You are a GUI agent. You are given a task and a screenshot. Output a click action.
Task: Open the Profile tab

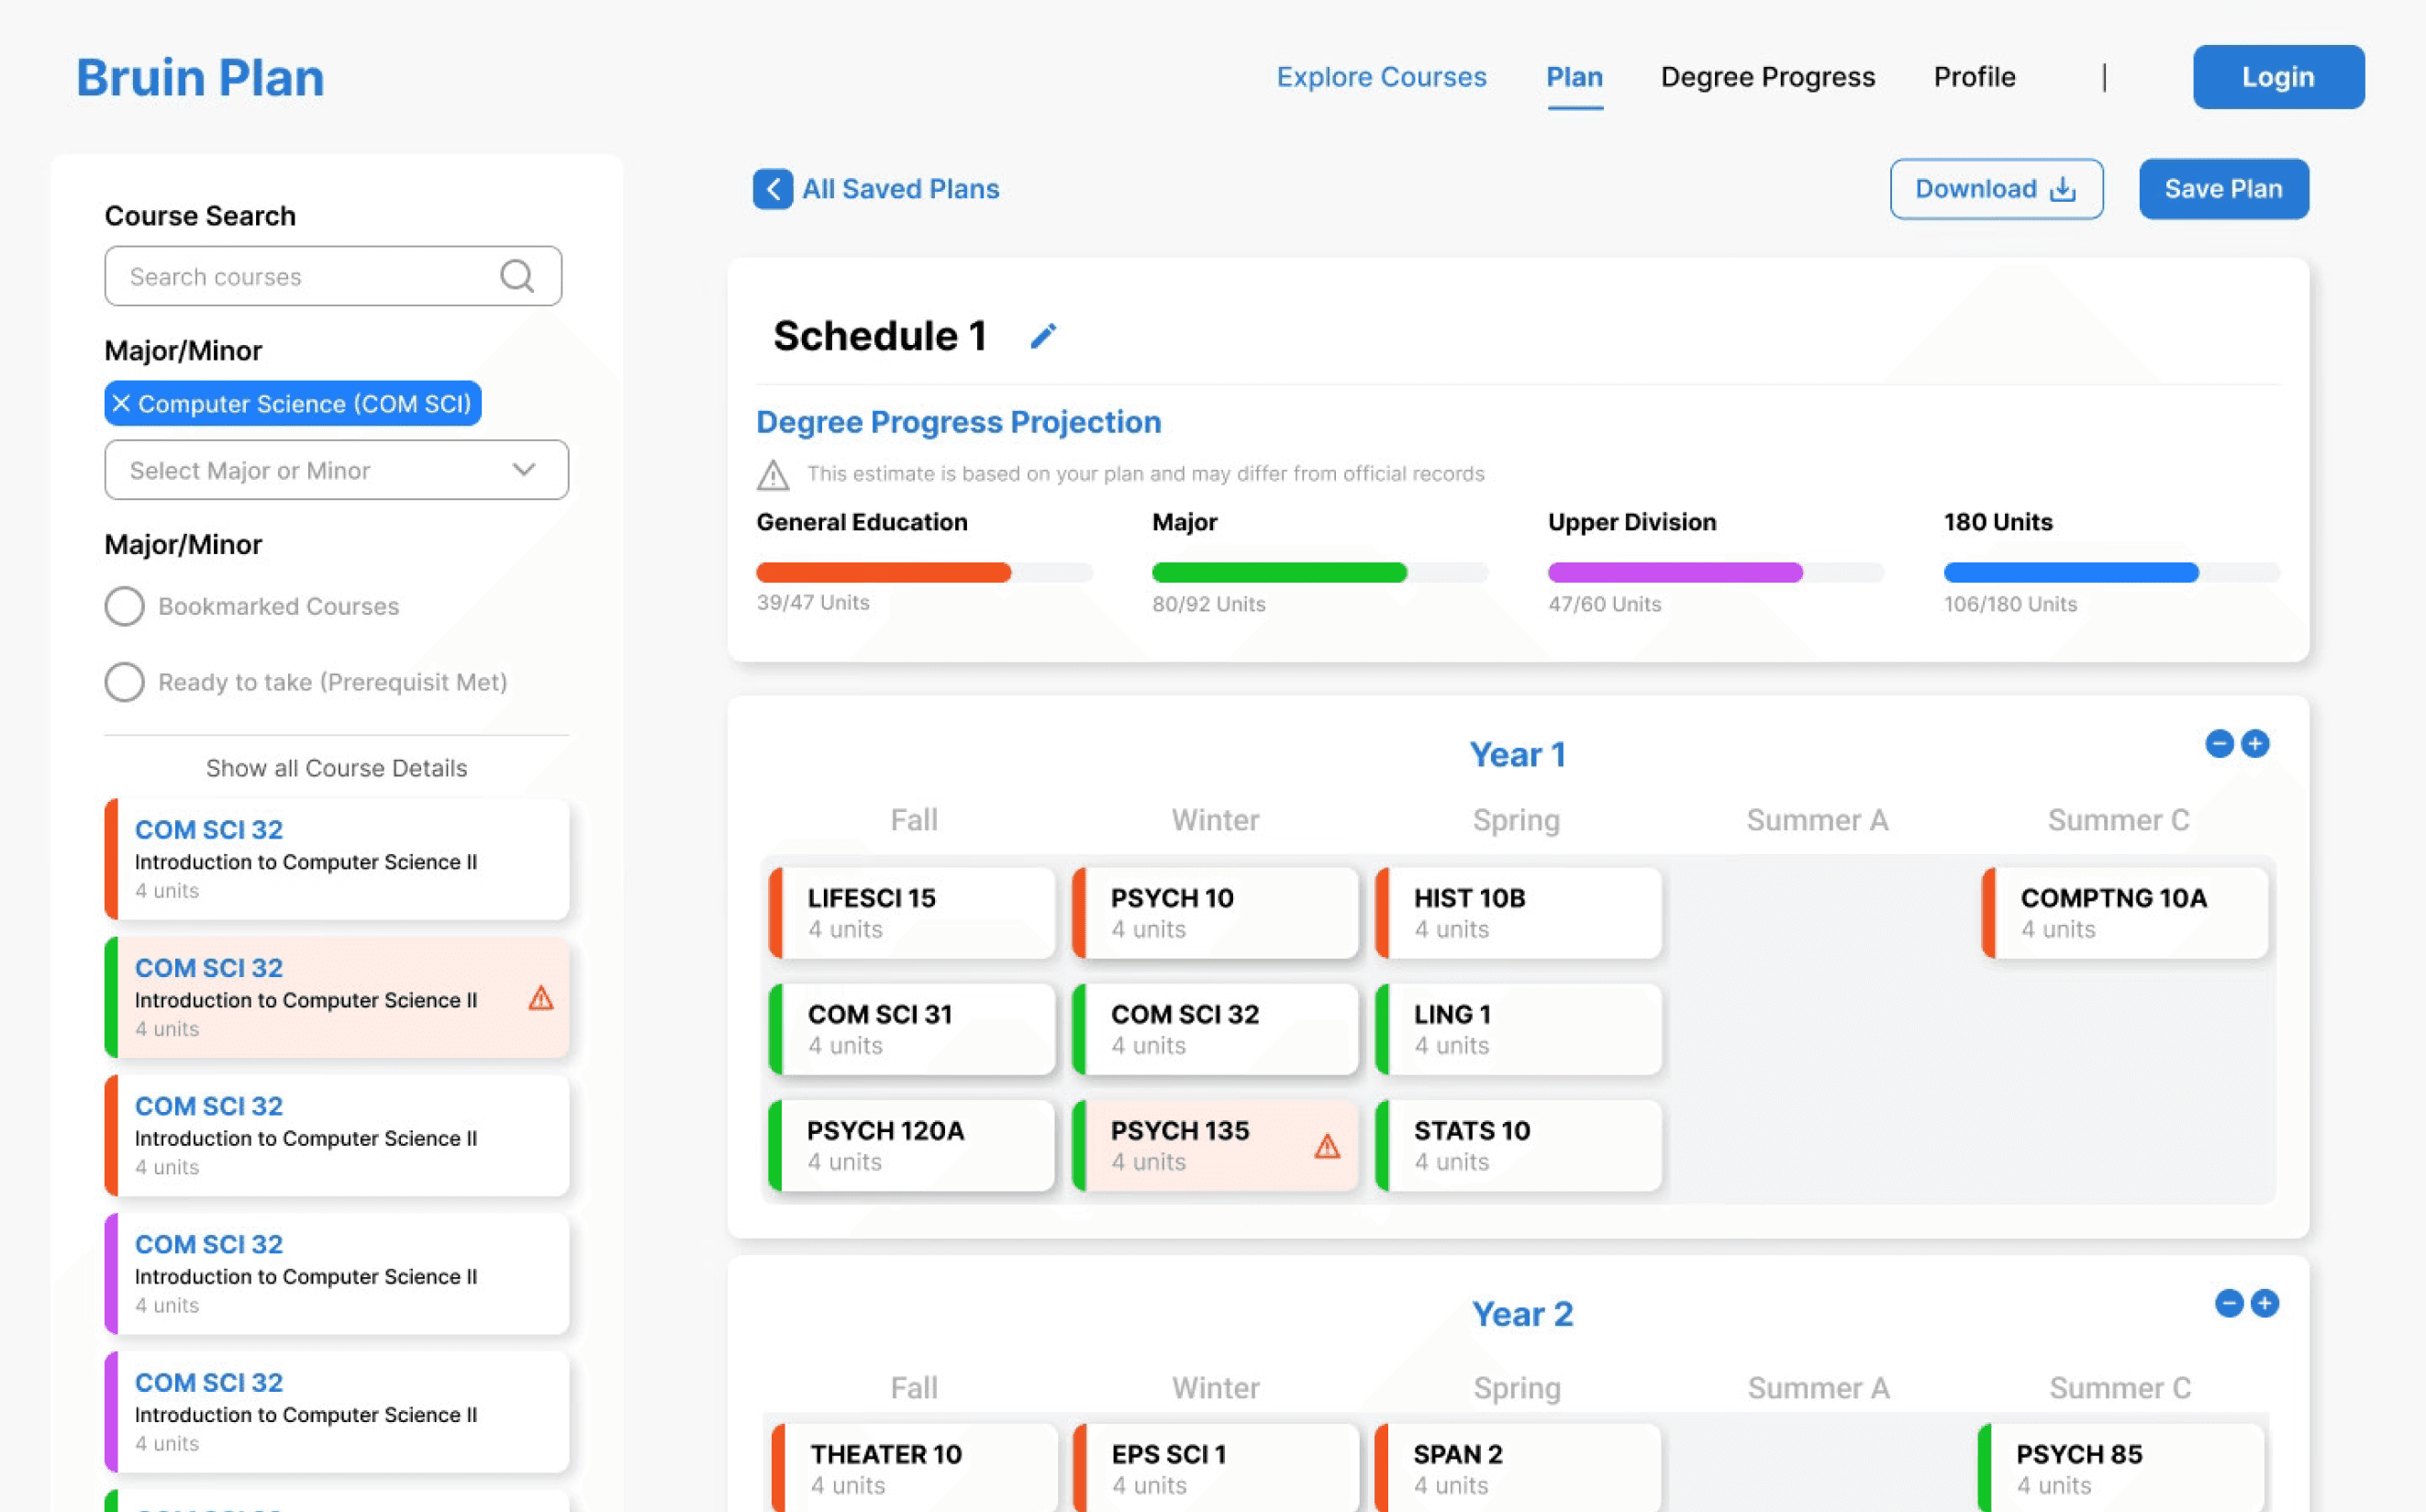[x=1974, y=77]
